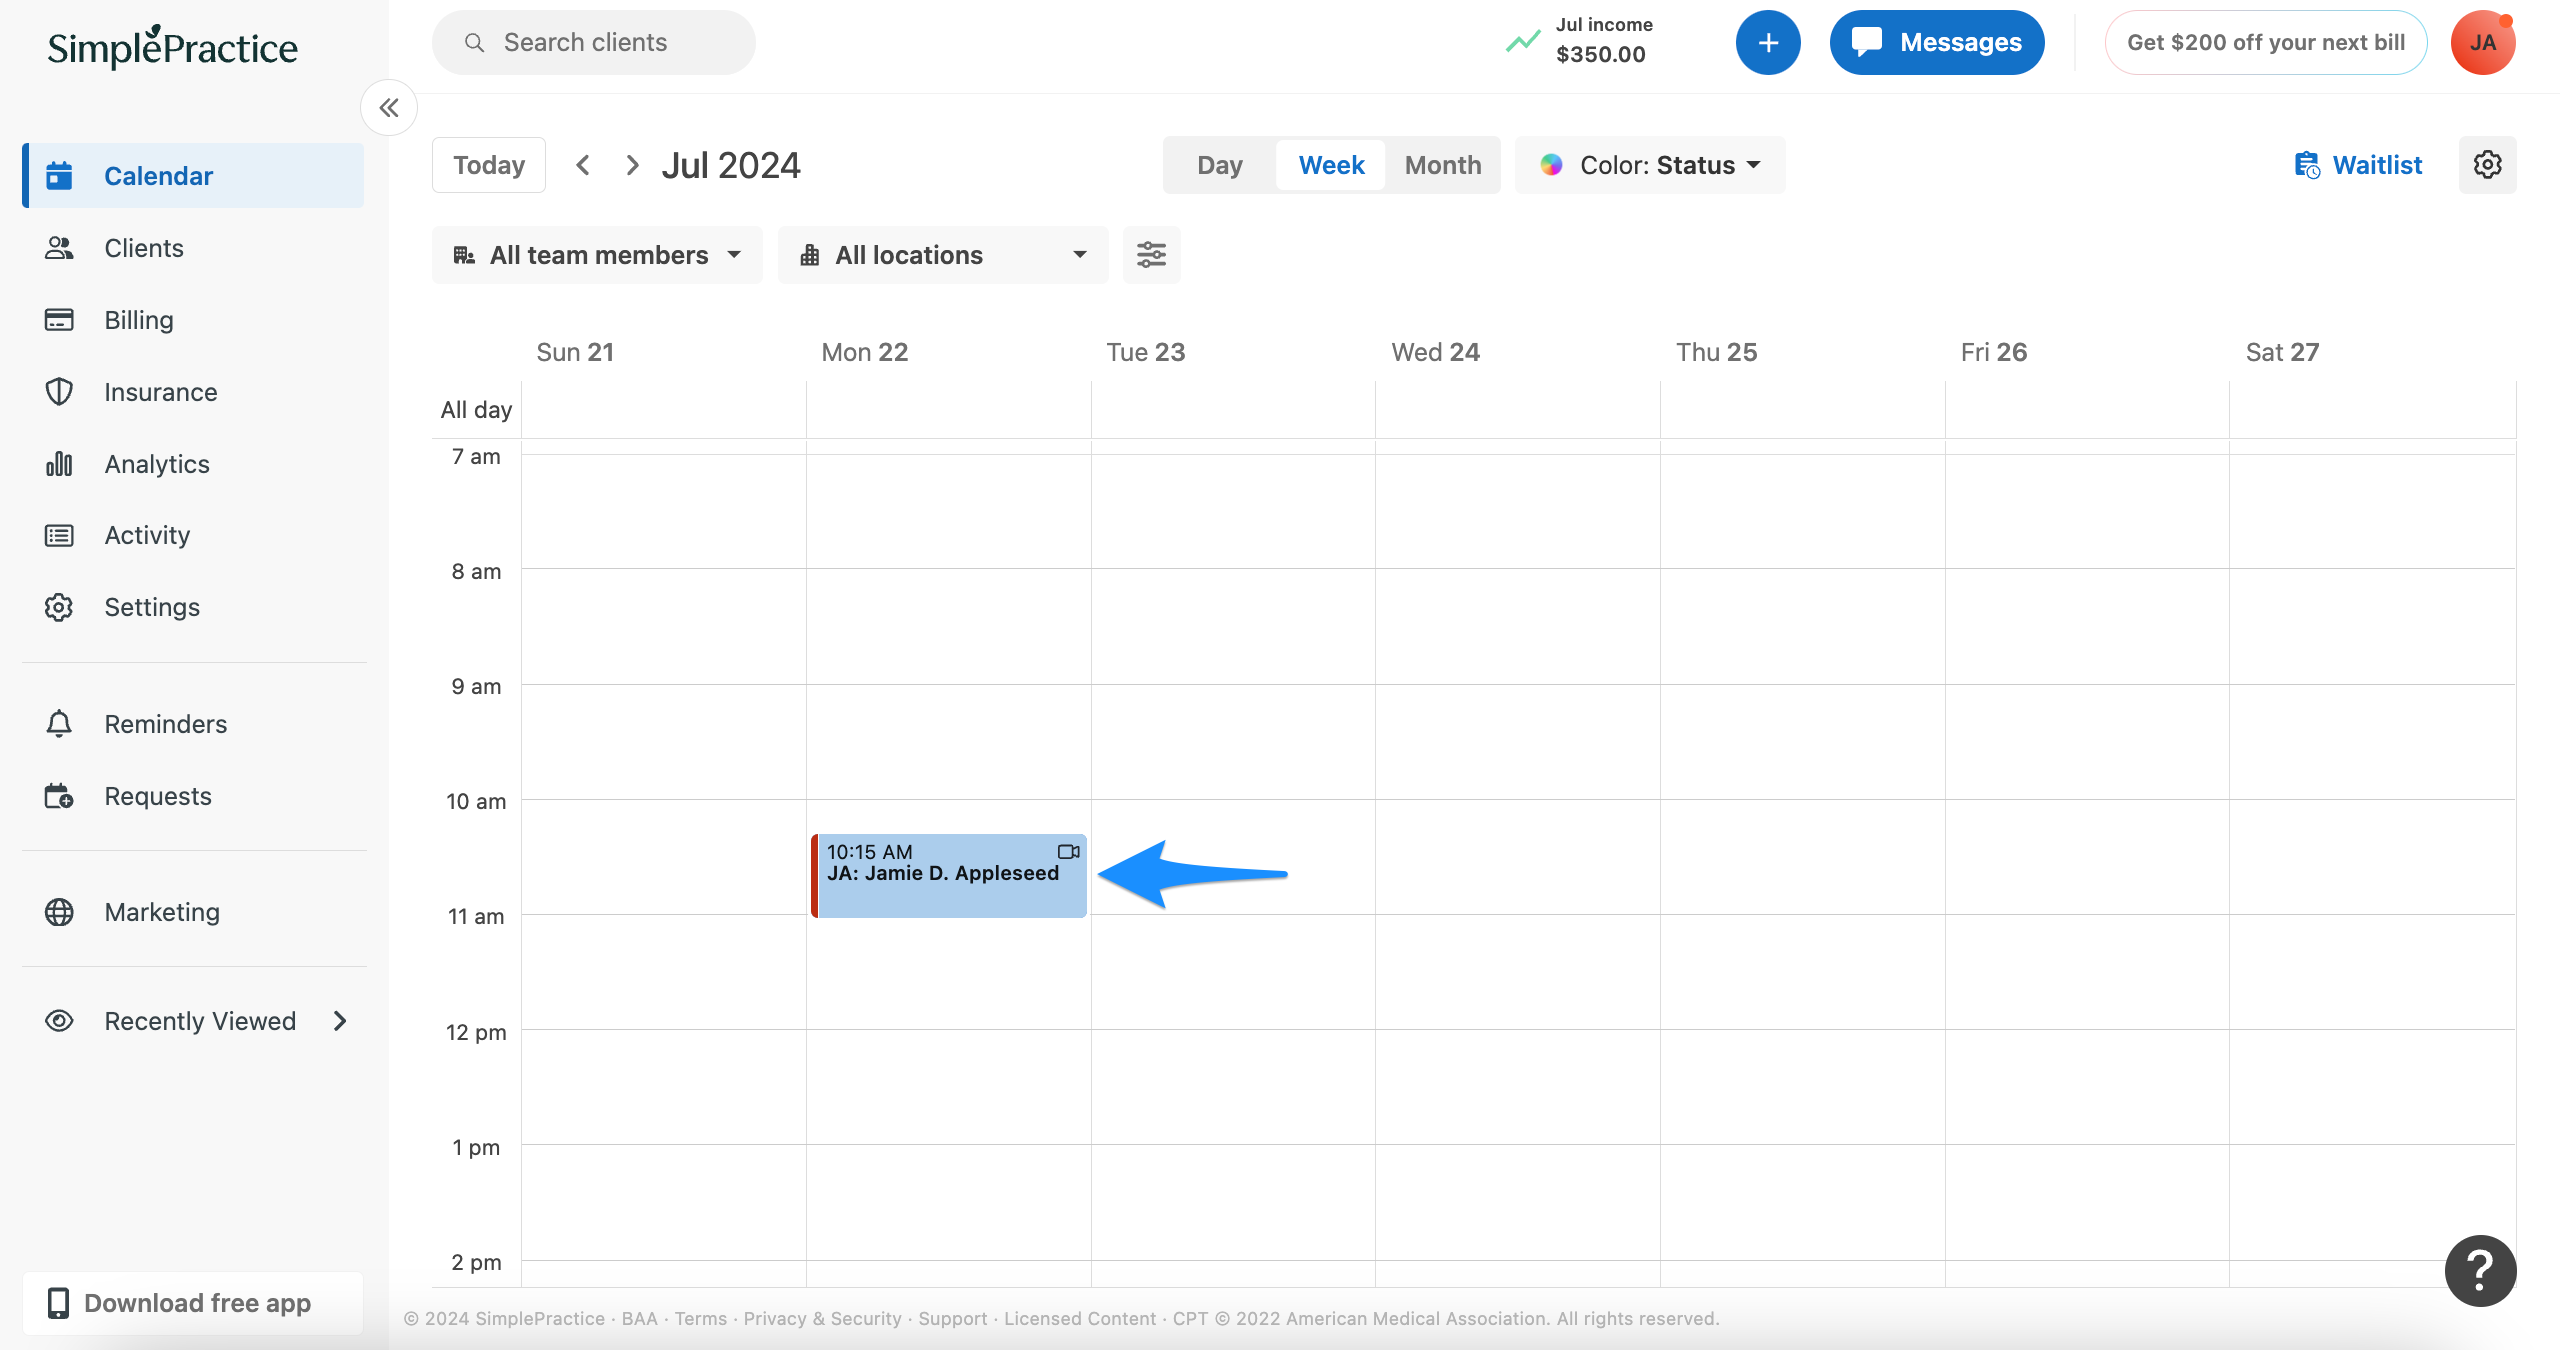Viewport: 2560px width, 1350px height.
Task: Click the Analytics bar chart icon
Action: coord(59,464)
